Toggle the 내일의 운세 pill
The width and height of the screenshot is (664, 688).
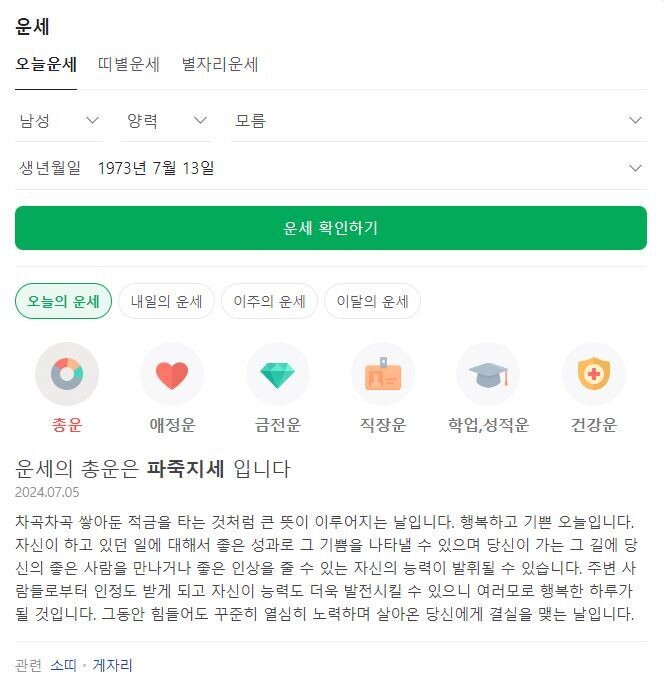(x=166, y=301)
